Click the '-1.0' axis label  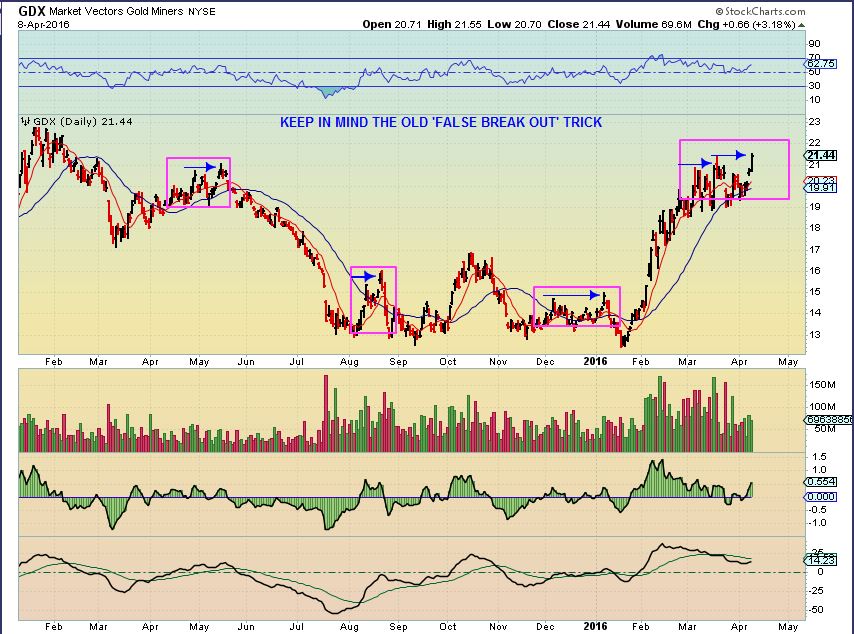coord(816,523)
